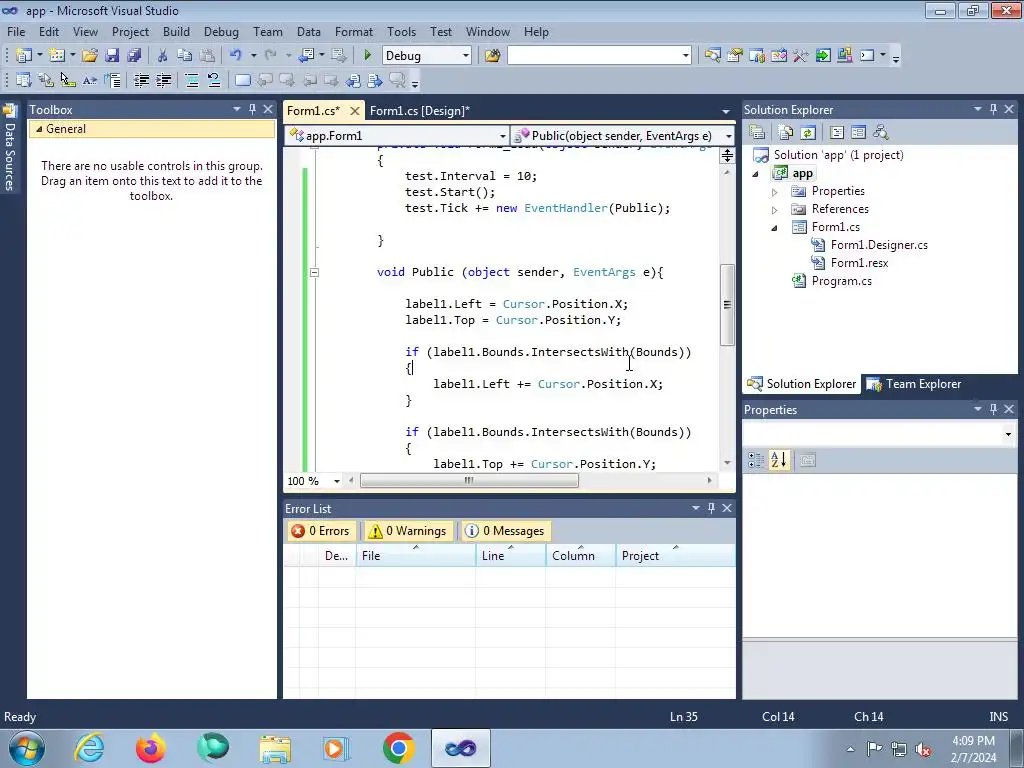Collapse the Form1.cs node in Solution Explorer
Image resolution: width=1024 pixels, height=768 pixels.
pos(775,227)
